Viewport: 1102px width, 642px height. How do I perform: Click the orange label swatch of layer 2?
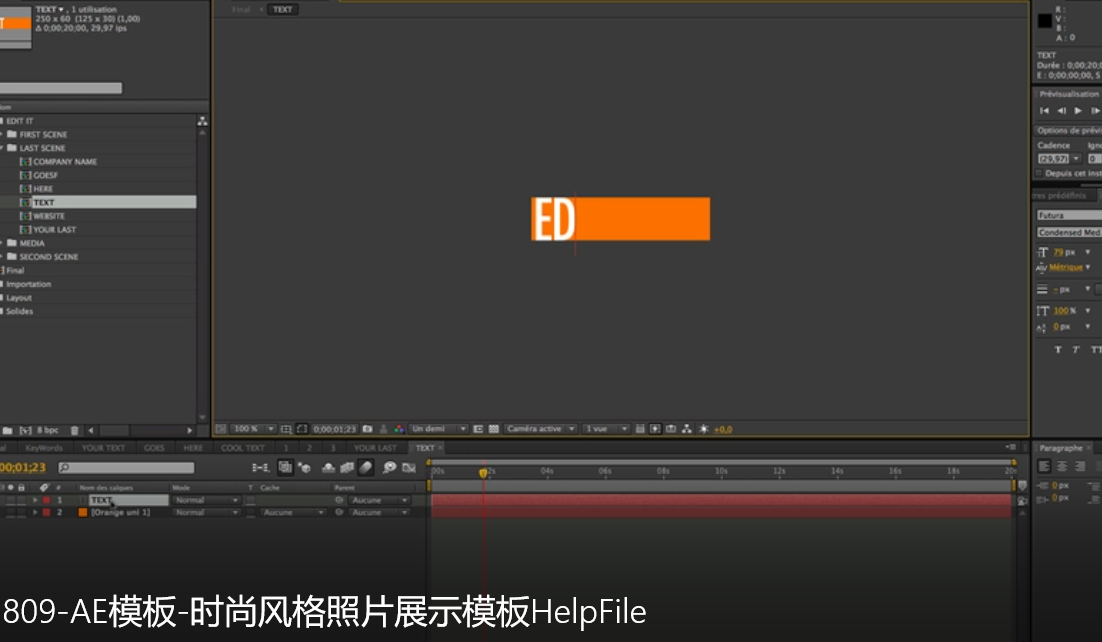(x=83, y=512)
